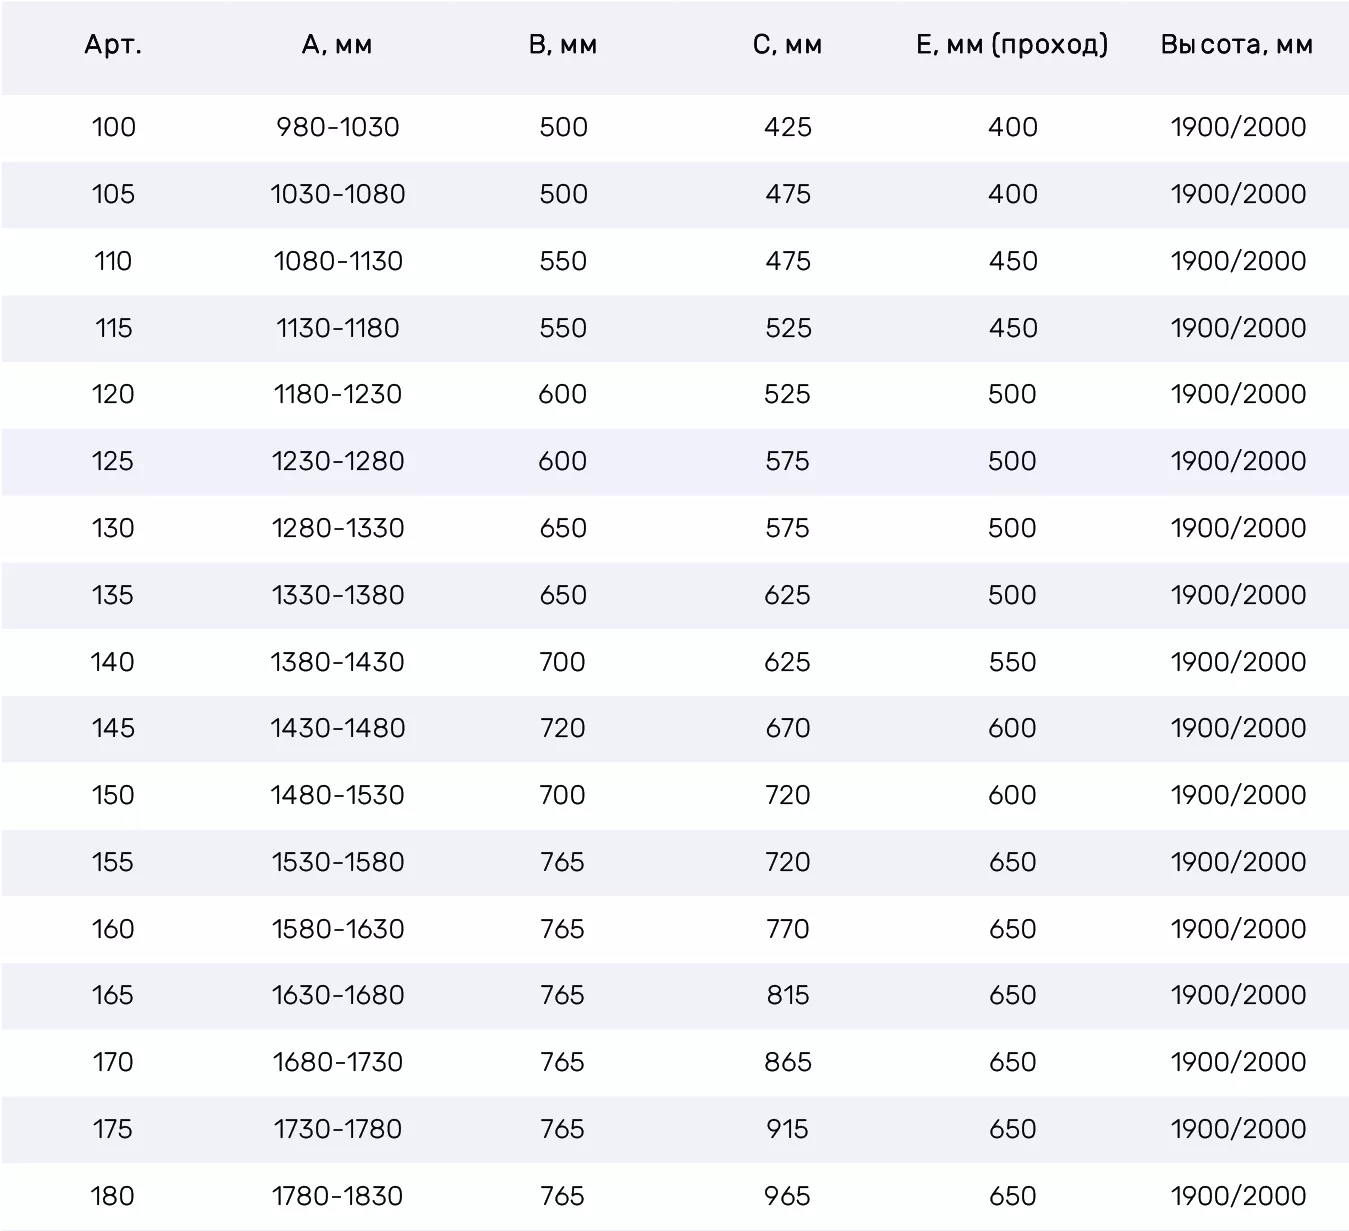
Task: Click the E value 550 cell
Action: (1013, 662)
